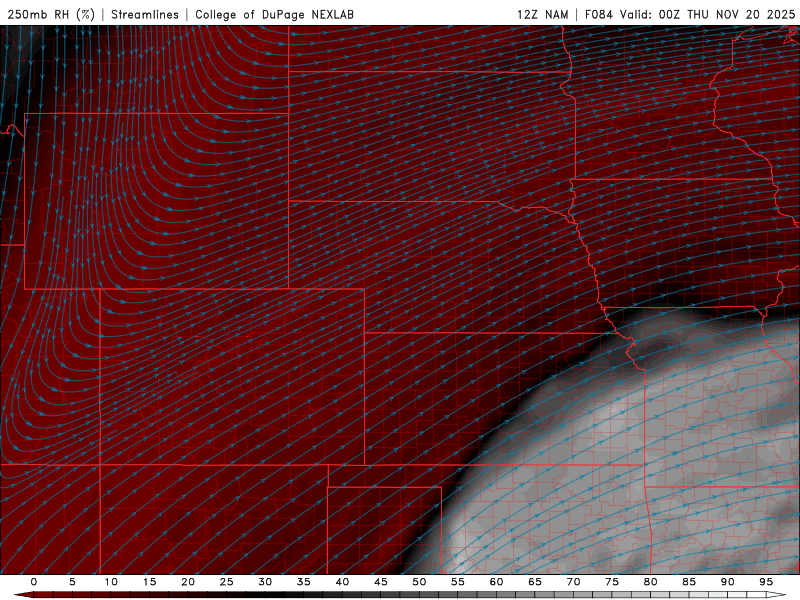Viewport: 800px width, 600px height.
Task: Click the "25" label on the color scale
Action: [227, 582]
